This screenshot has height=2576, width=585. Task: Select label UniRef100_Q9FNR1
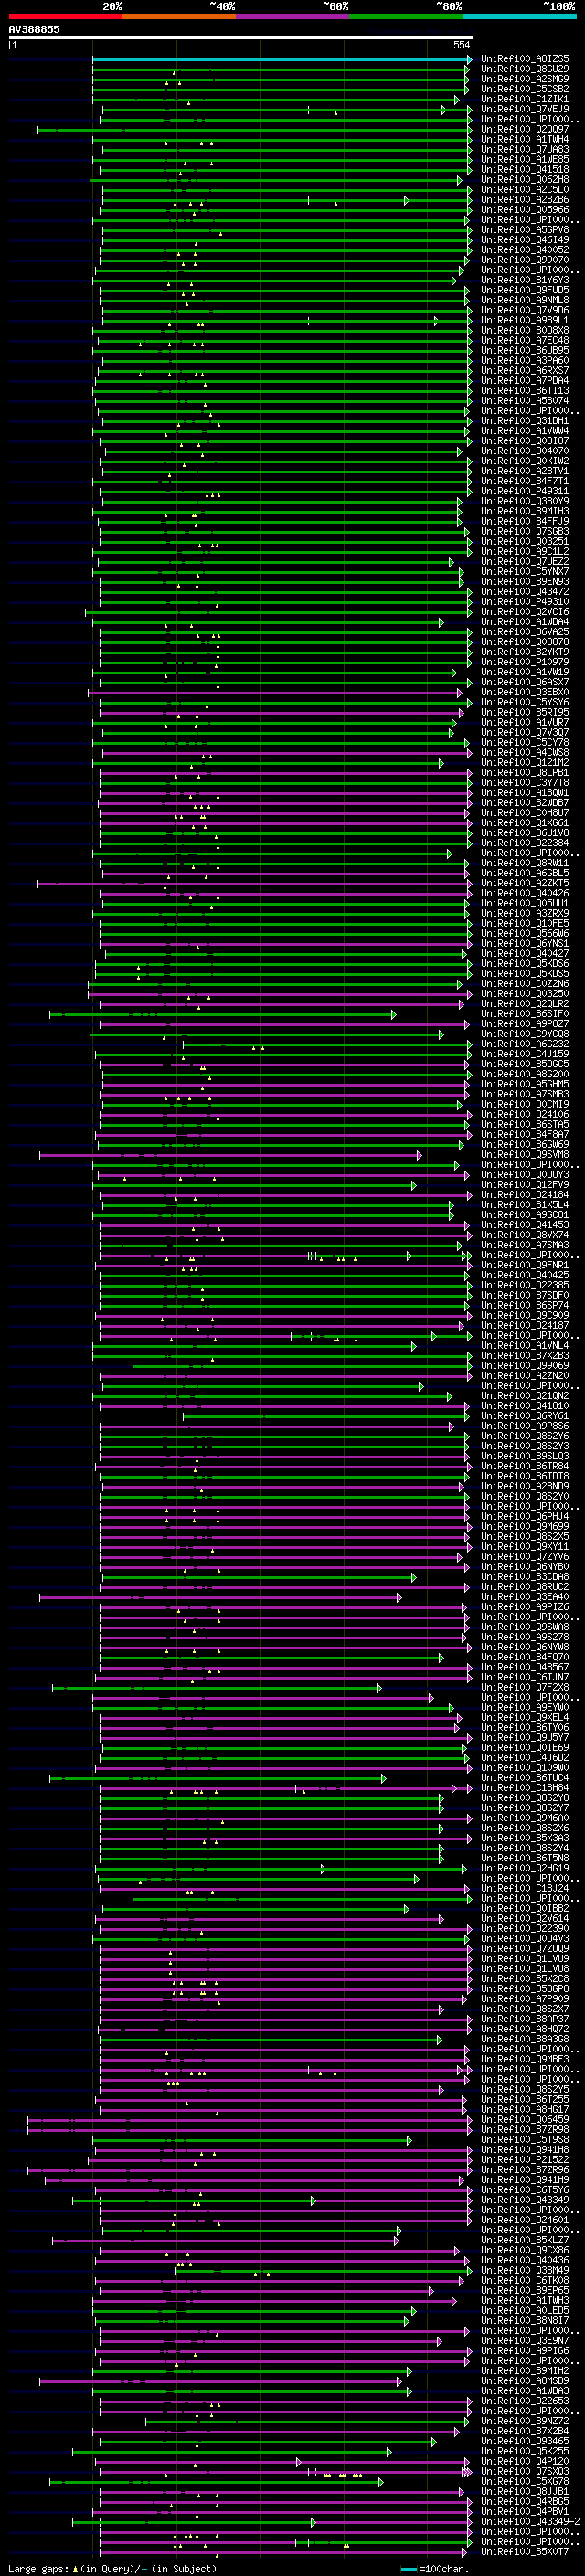coord(525,1266)
